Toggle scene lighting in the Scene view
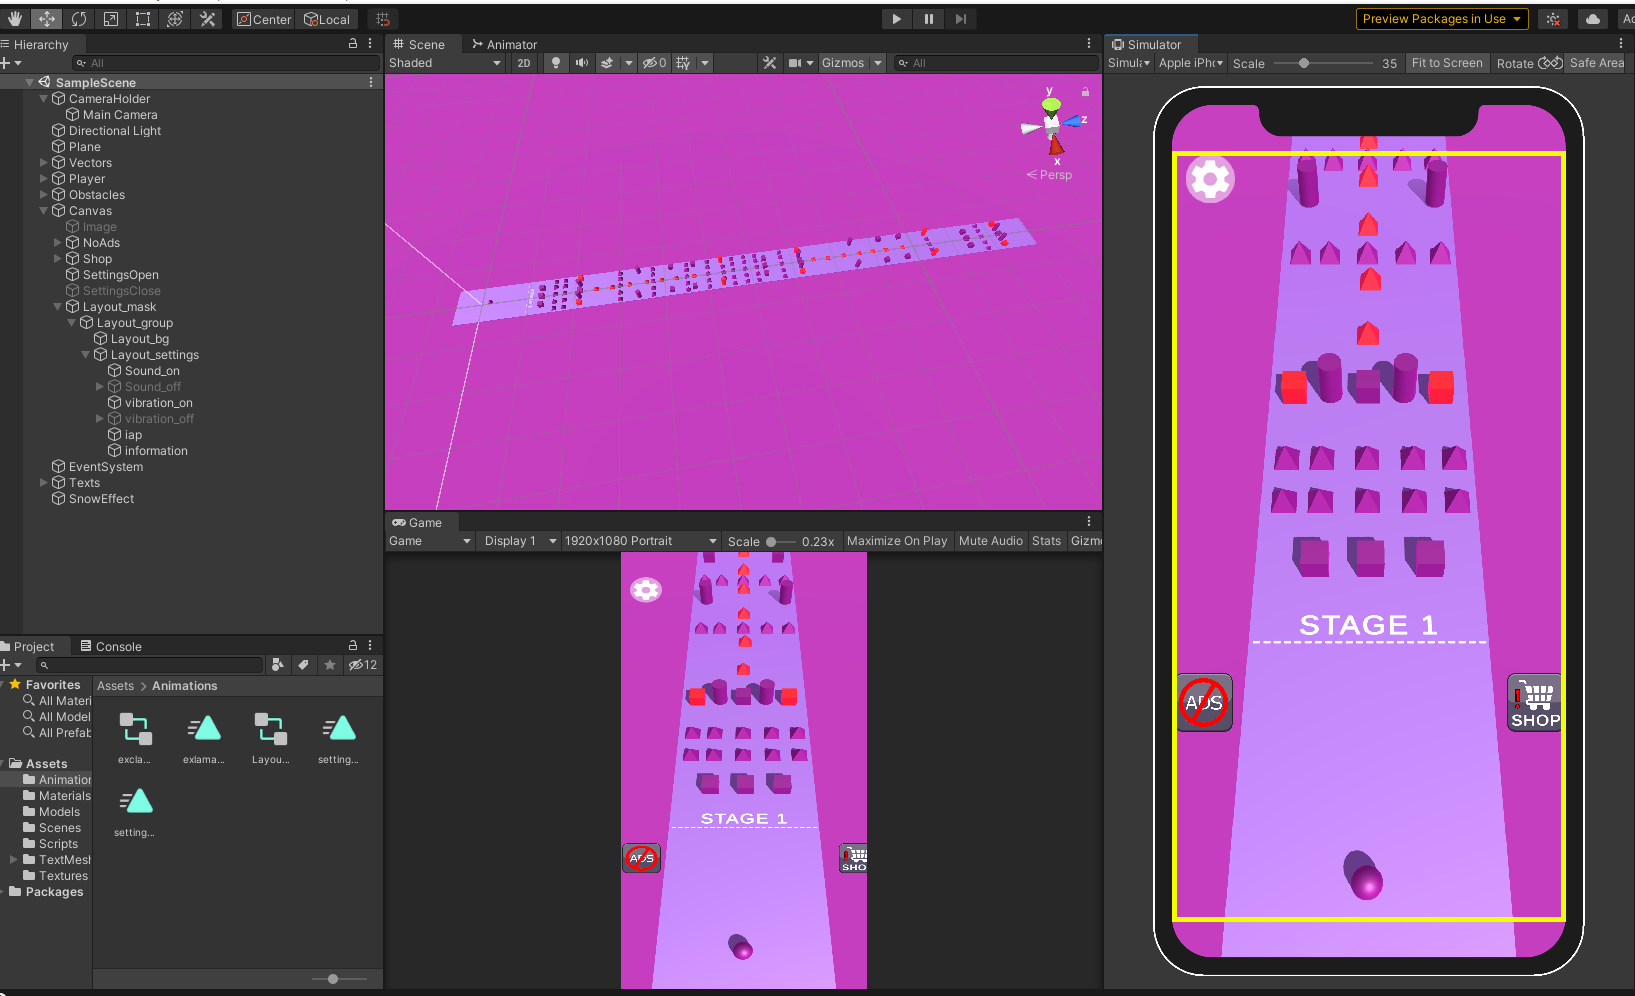This screenshot has width=1635, height=996. click(555, 62)
